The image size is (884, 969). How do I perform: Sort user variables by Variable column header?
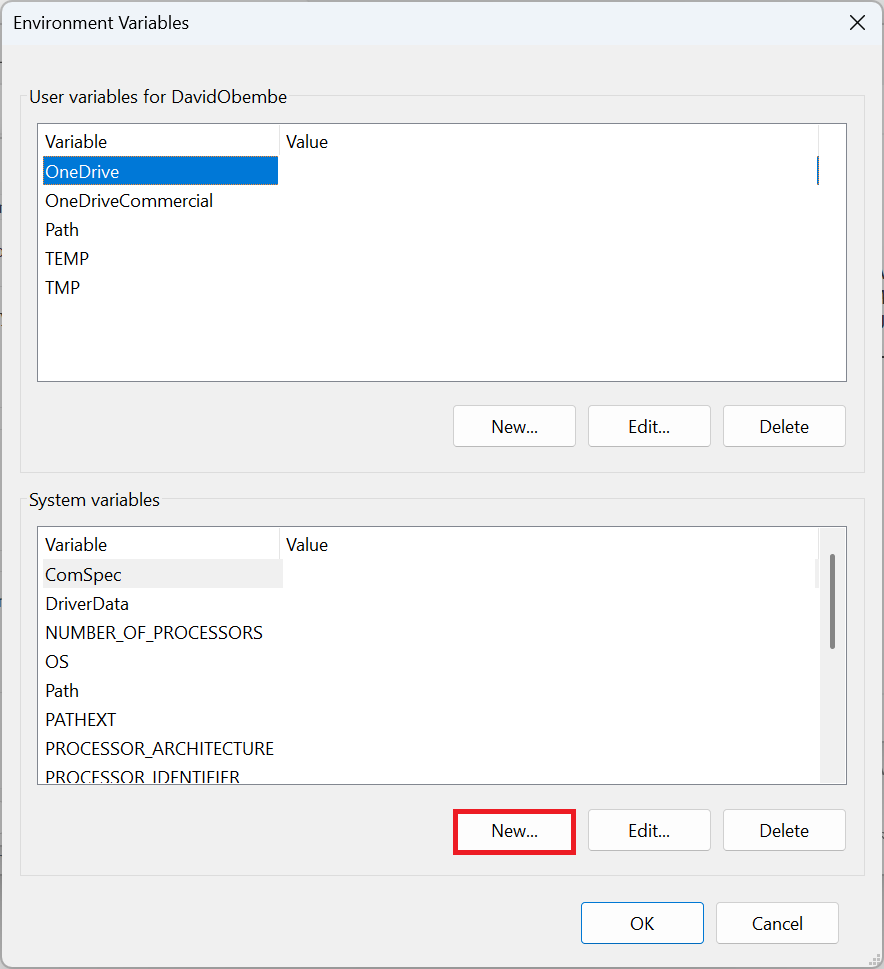(158, 142)
